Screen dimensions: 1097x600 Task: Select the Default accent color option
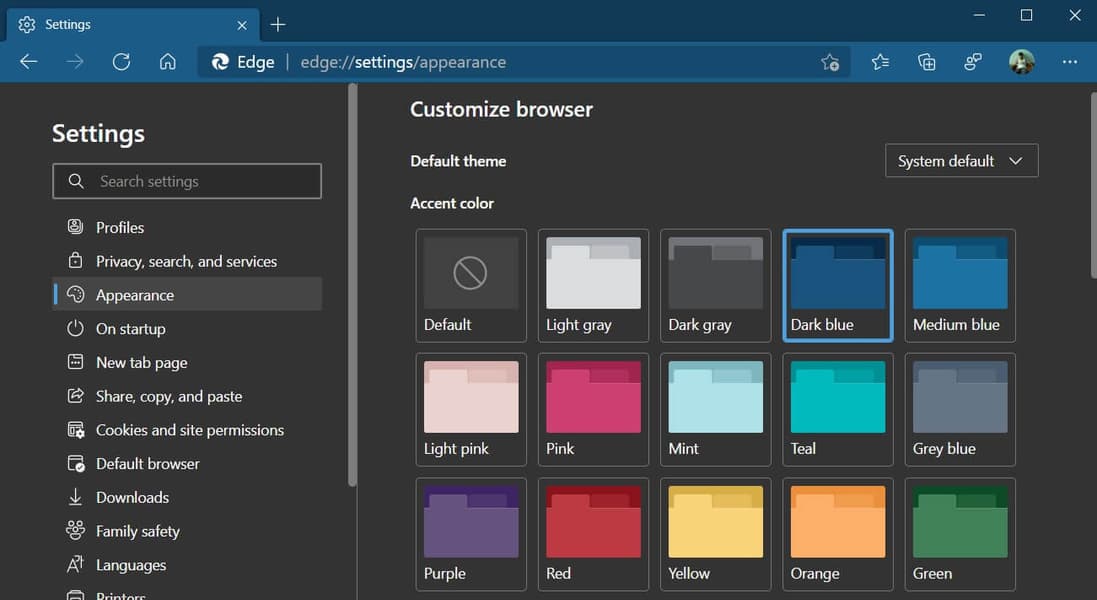point(471,284)
